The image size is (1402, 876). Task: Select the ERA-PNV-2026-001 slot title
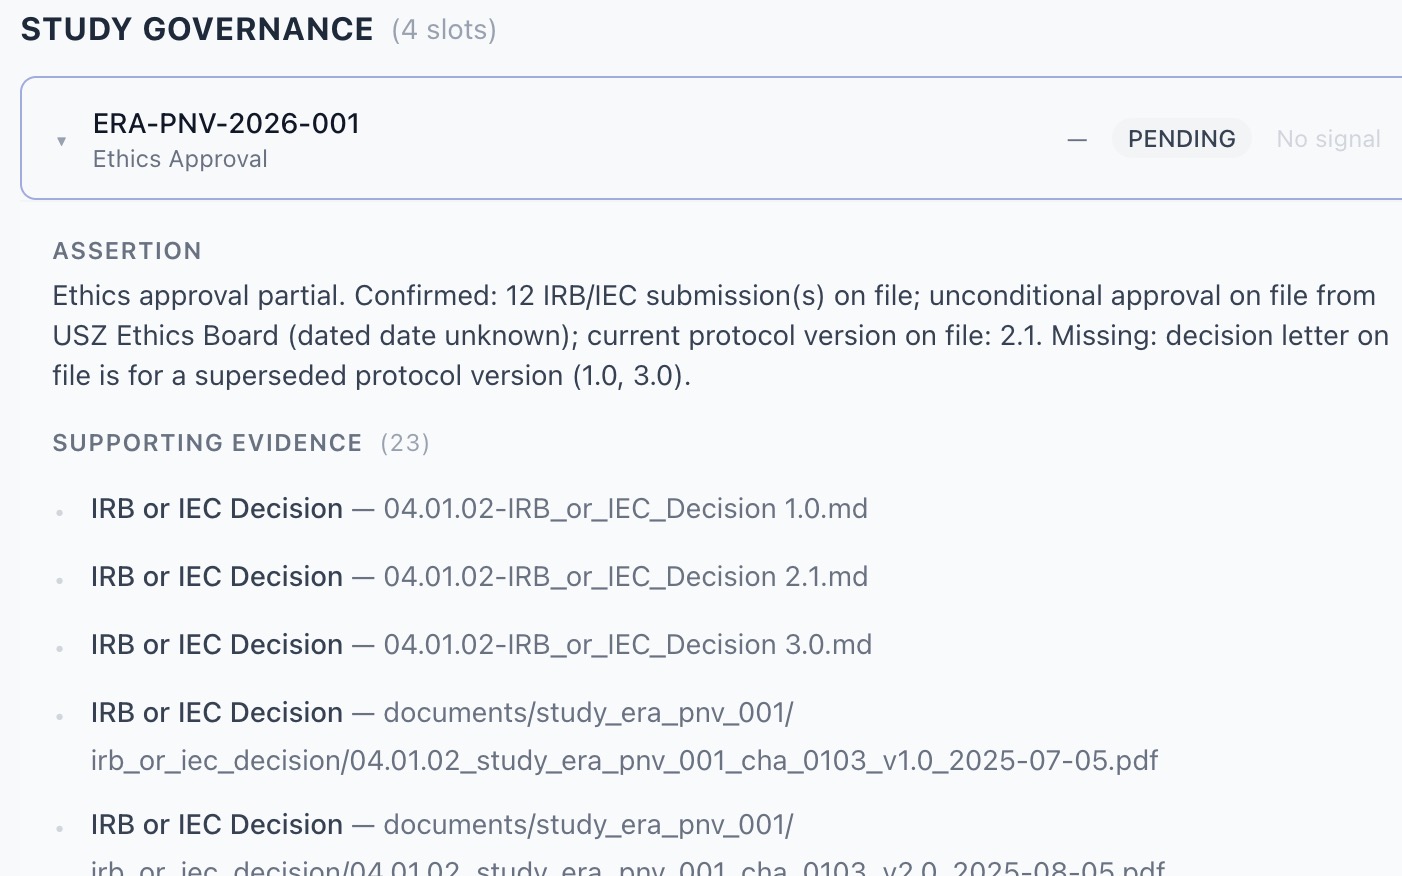tap(226, 123)
